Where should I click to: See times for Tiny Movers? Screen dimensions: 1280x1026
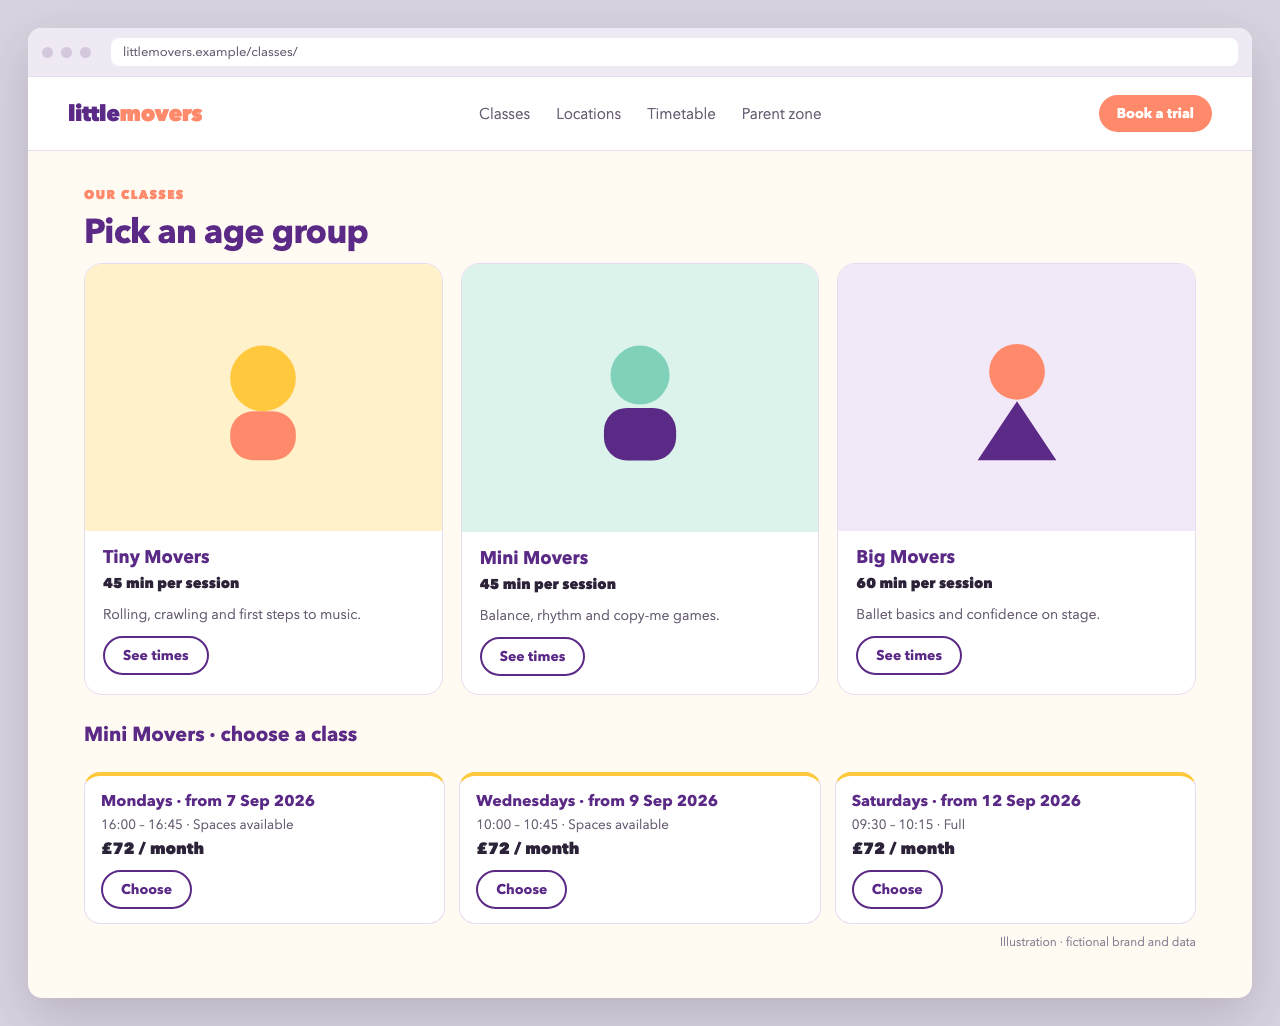pos(156,656)
